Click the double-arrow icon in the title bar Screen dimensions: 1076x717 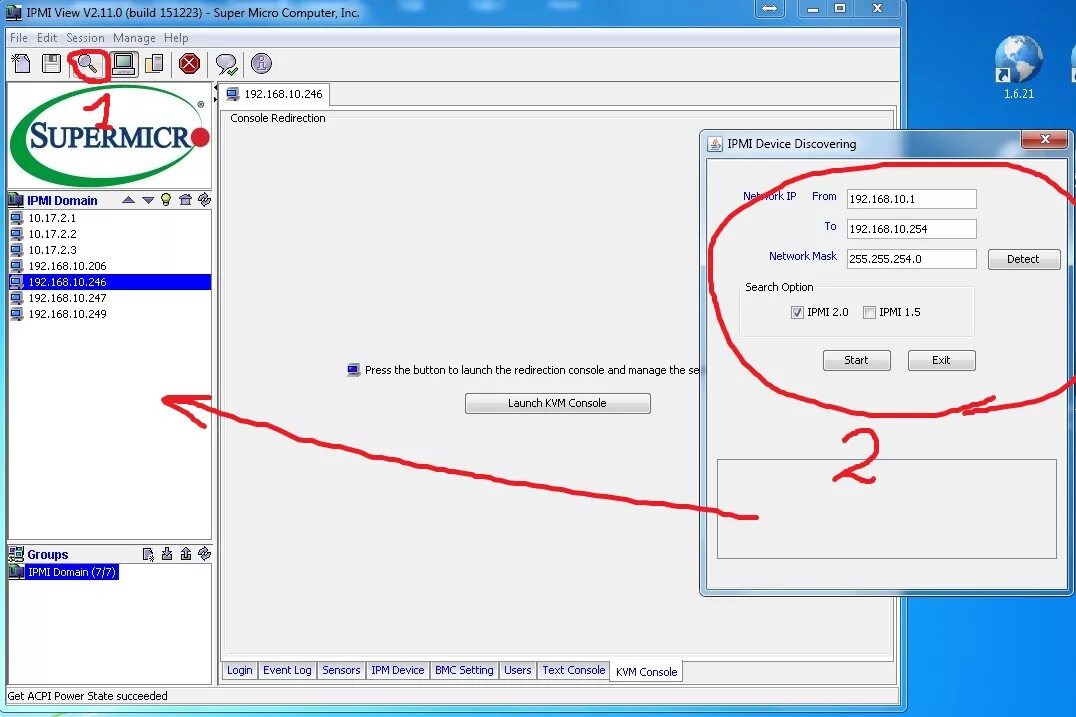(770, 9)
